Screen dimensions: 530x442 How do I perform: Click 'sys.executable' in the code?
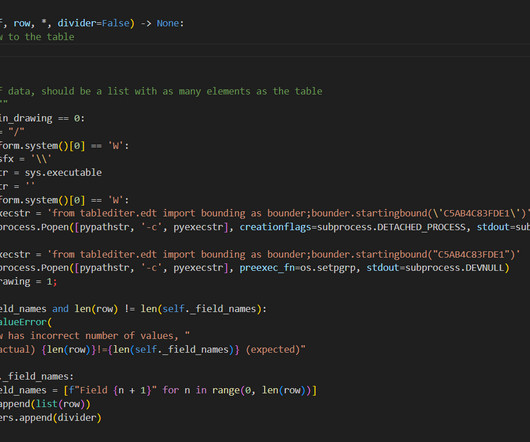point(63,173)
